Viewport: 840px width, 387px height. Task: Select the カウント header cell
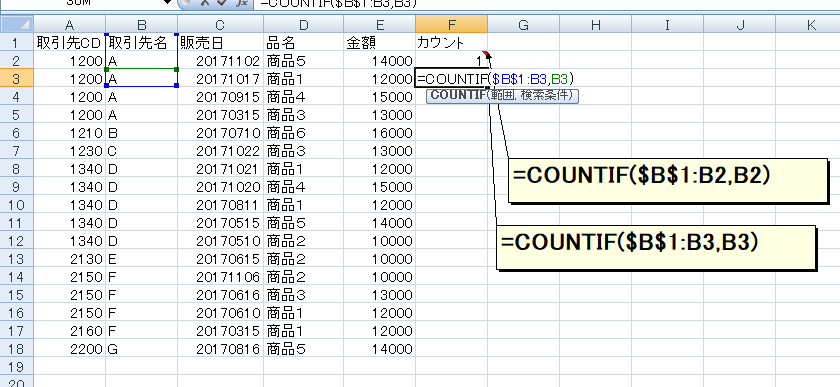click(x=452, y=42)
